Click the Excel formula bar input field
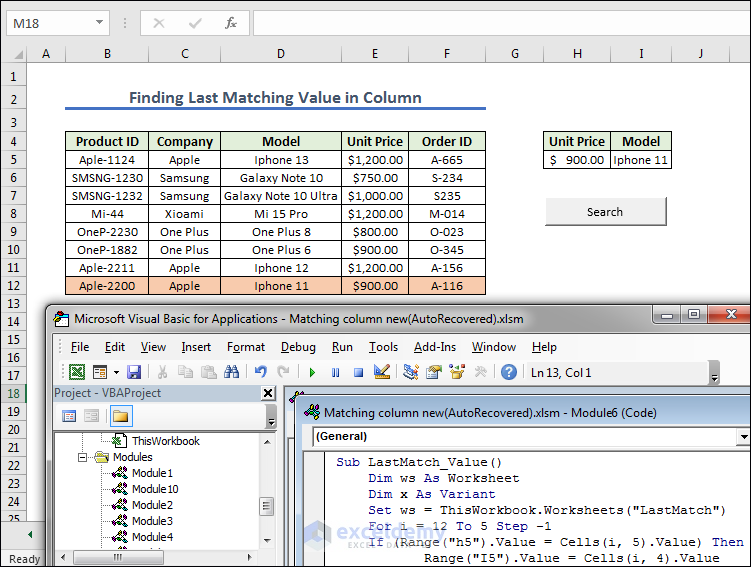751x567 pixels. [500, 22]
